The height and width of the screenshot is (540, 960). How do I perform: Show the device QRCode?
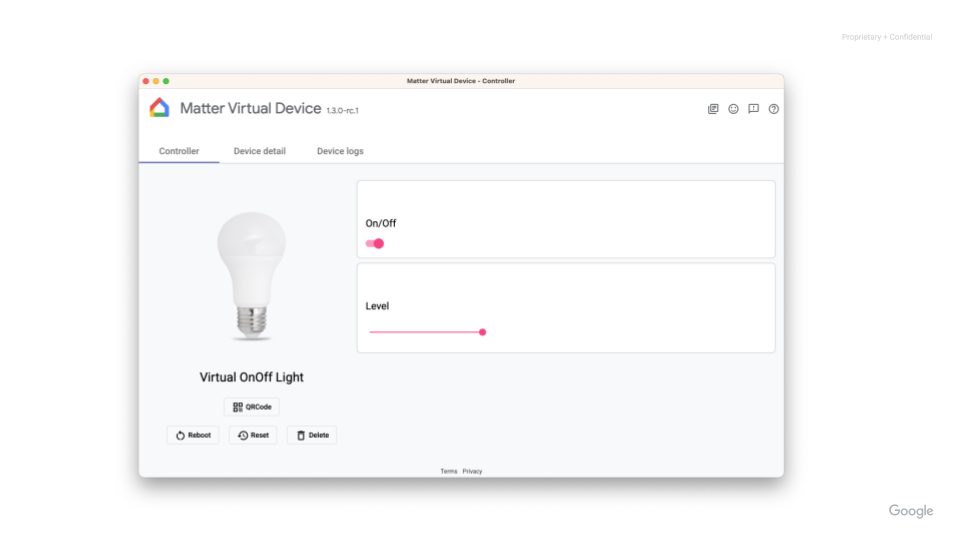(x=252, y=407)
